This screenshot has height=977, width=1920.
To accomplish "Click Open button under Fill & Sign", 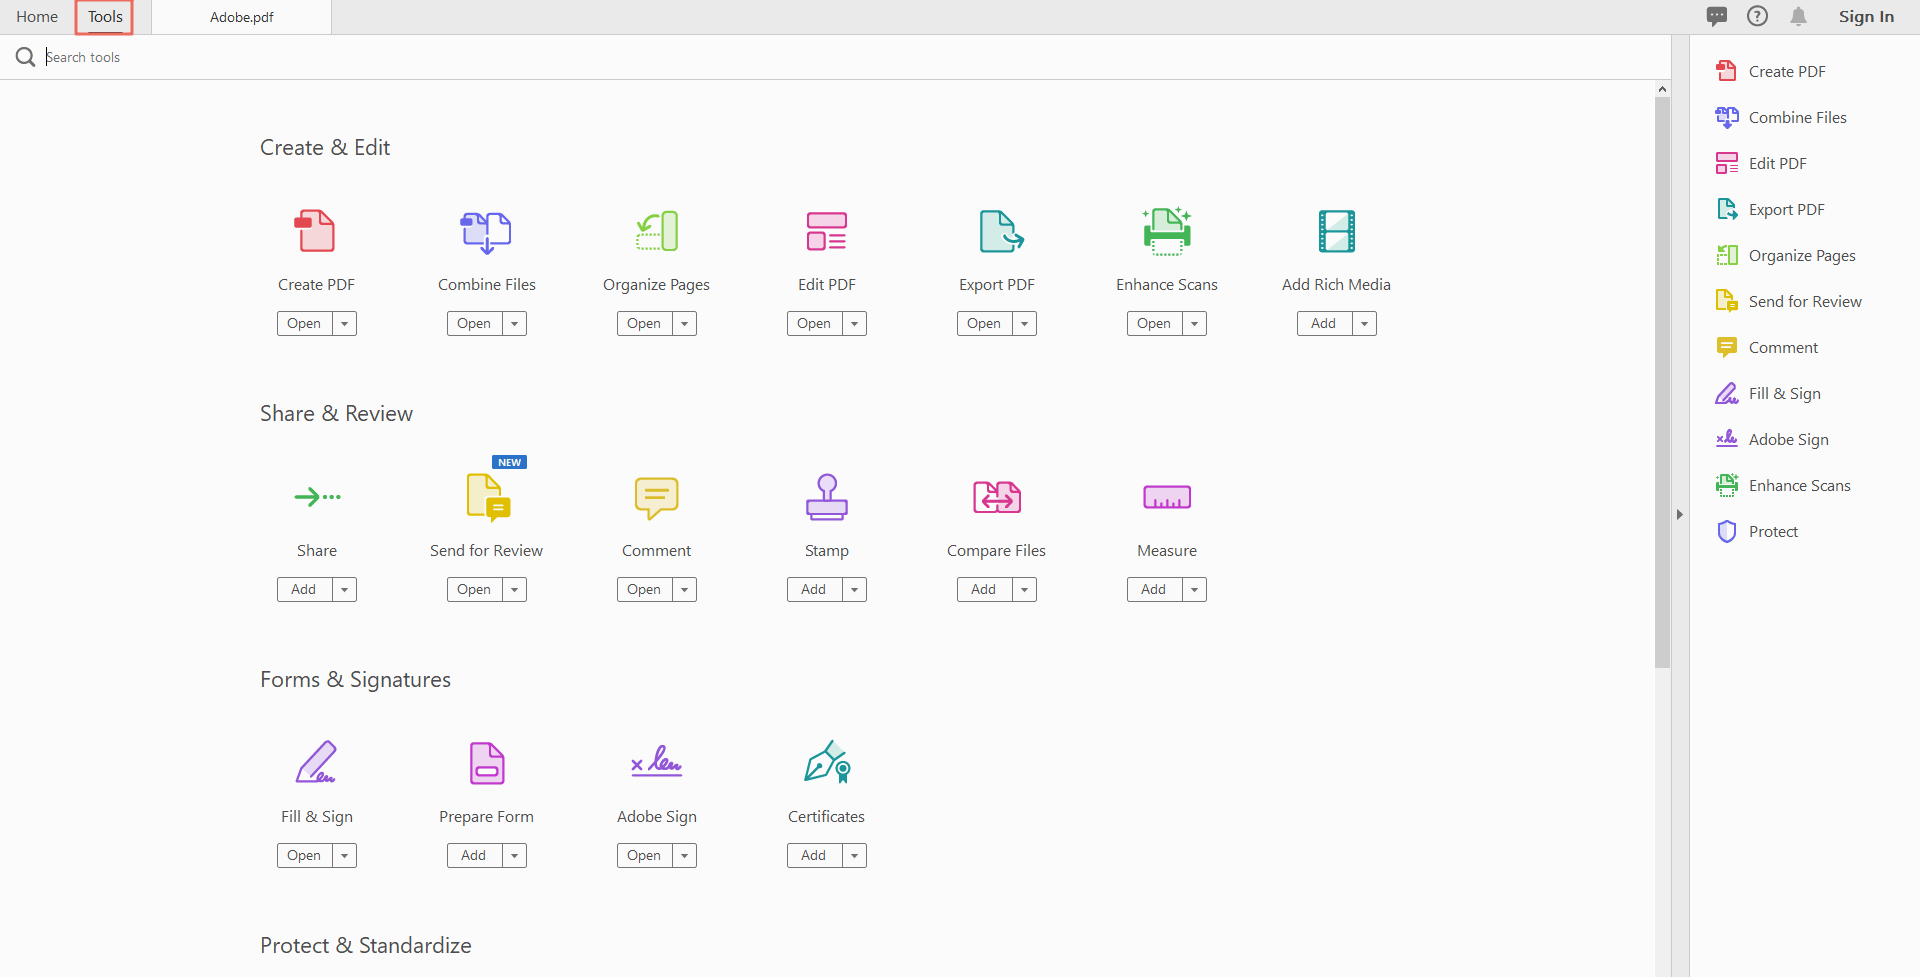I will pyautogui.click(x=304, y=855).
